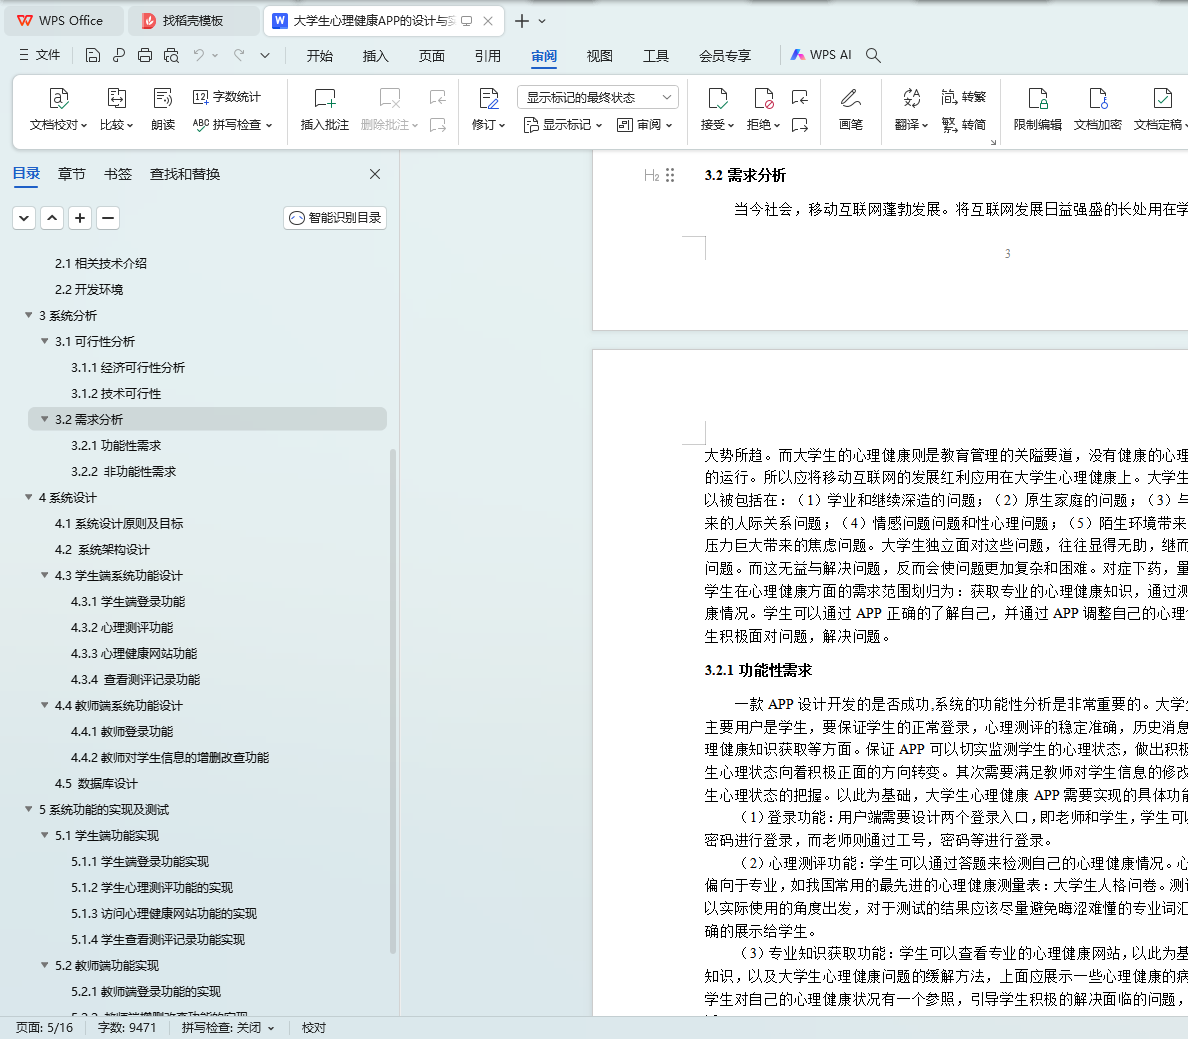This screenshot has width=1188, height=1039.
Task: Click the Save icon in quick access toolbar
Action: [x=92, y=55]
